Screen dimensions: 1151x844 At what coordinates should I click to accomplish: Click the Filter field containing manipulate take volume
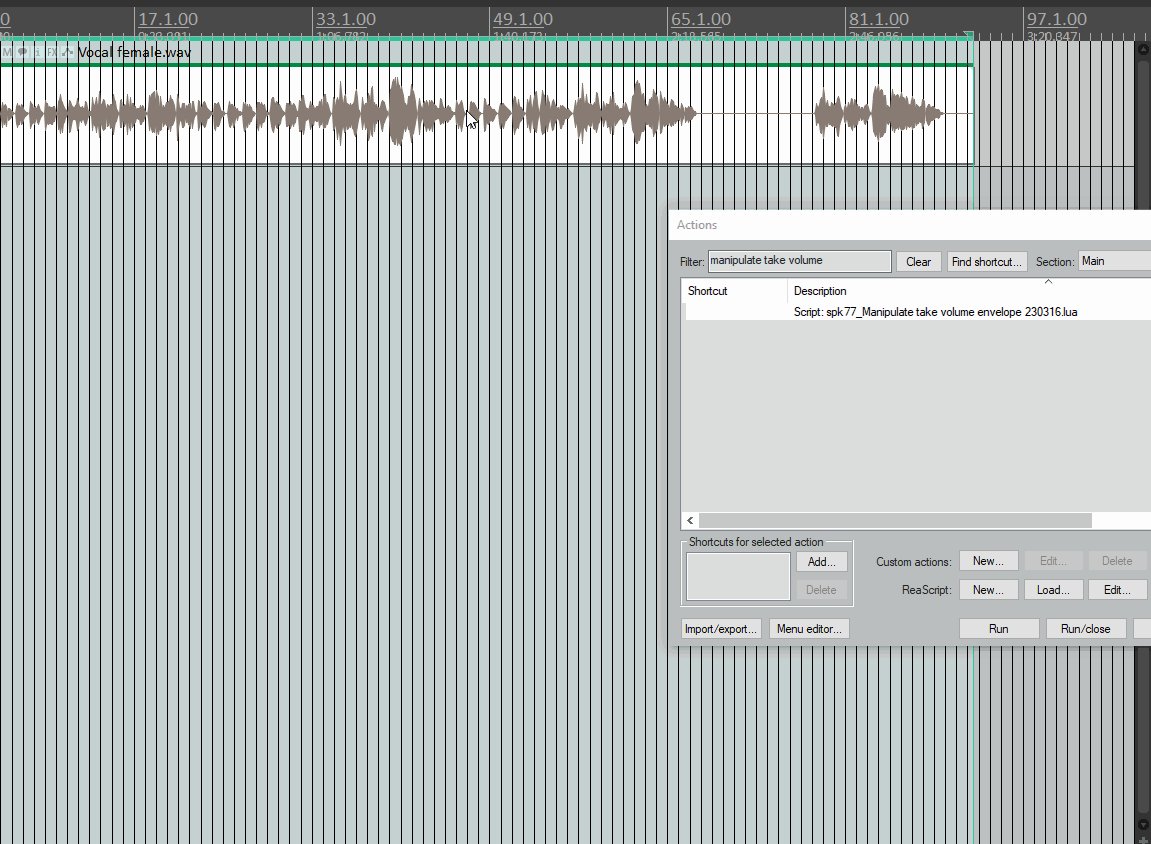[x=799, y=261]
